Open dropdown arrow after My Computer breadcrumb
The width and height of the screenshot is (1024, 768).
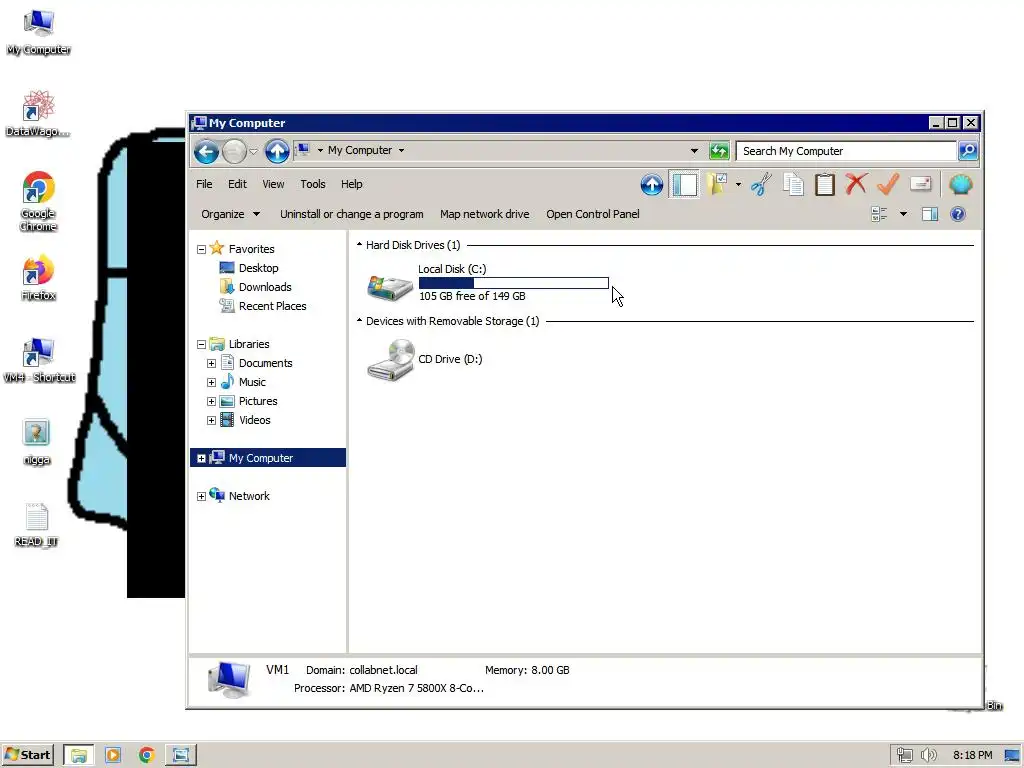click(x=401, y=151)
